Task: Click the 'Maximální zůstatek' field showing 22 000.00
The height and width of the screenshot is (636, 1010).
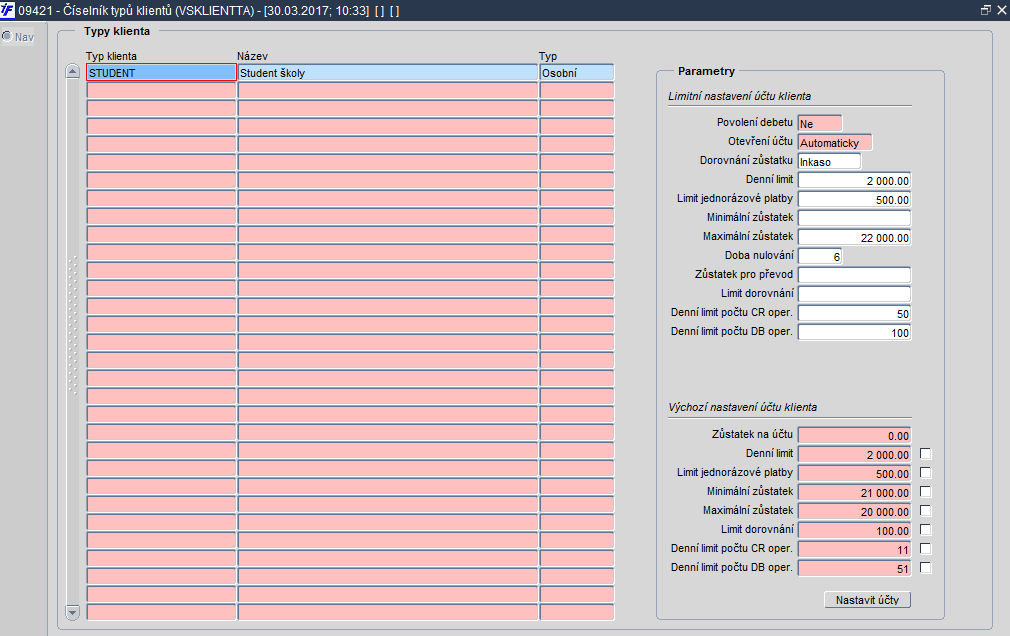Action: click(854, 237)
